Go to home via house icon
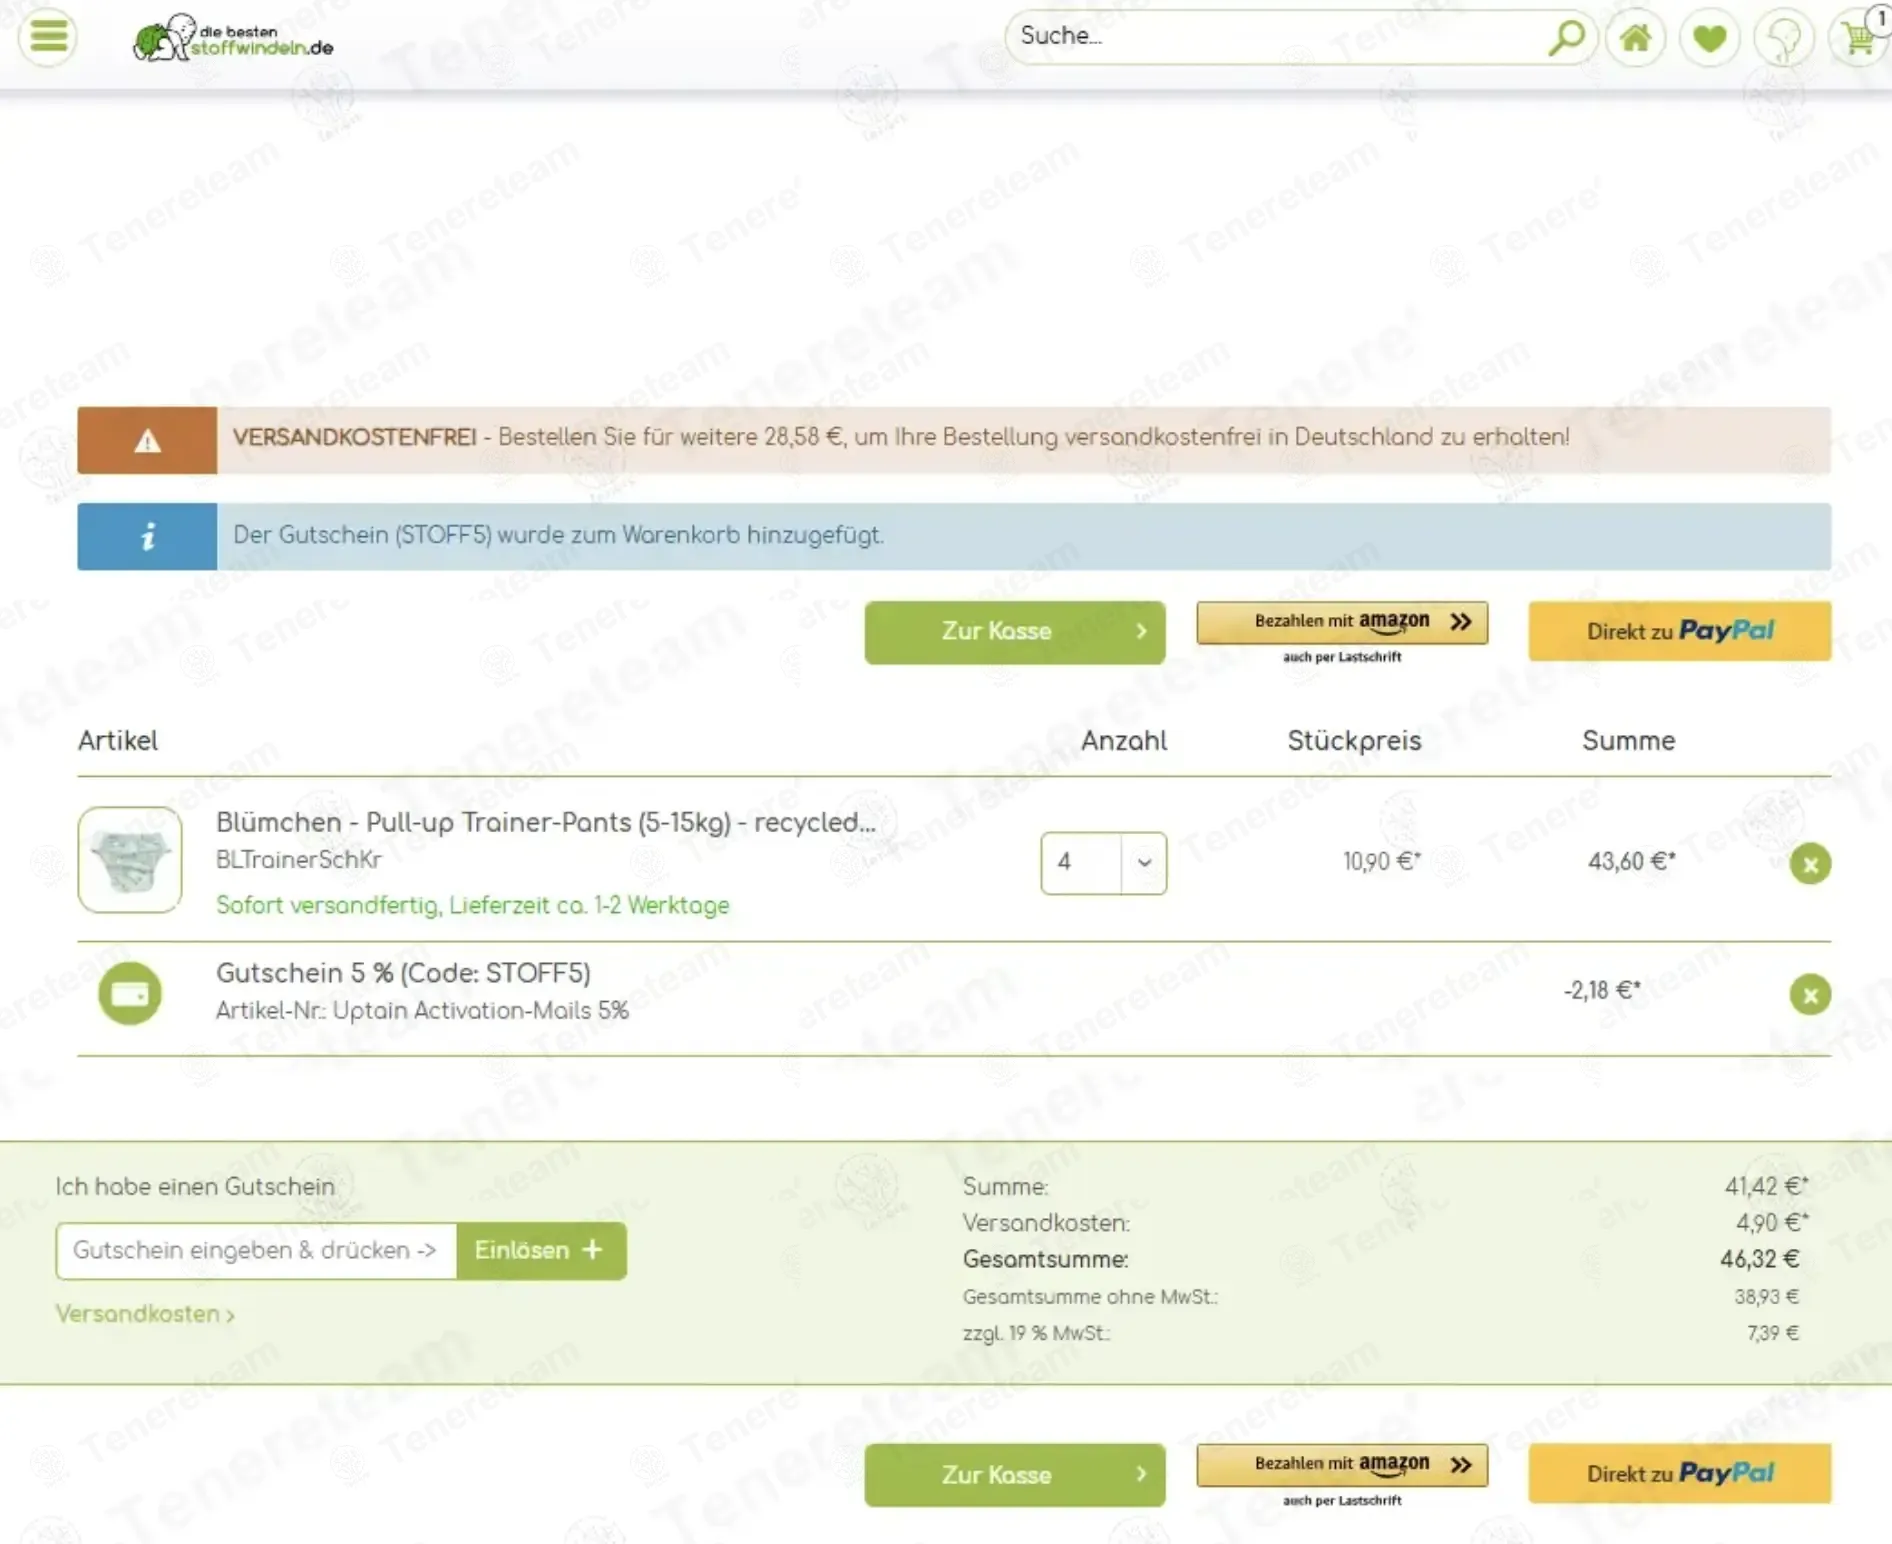The width and height of the screenshot is (1892, 1544). [x=1636, y=38]
